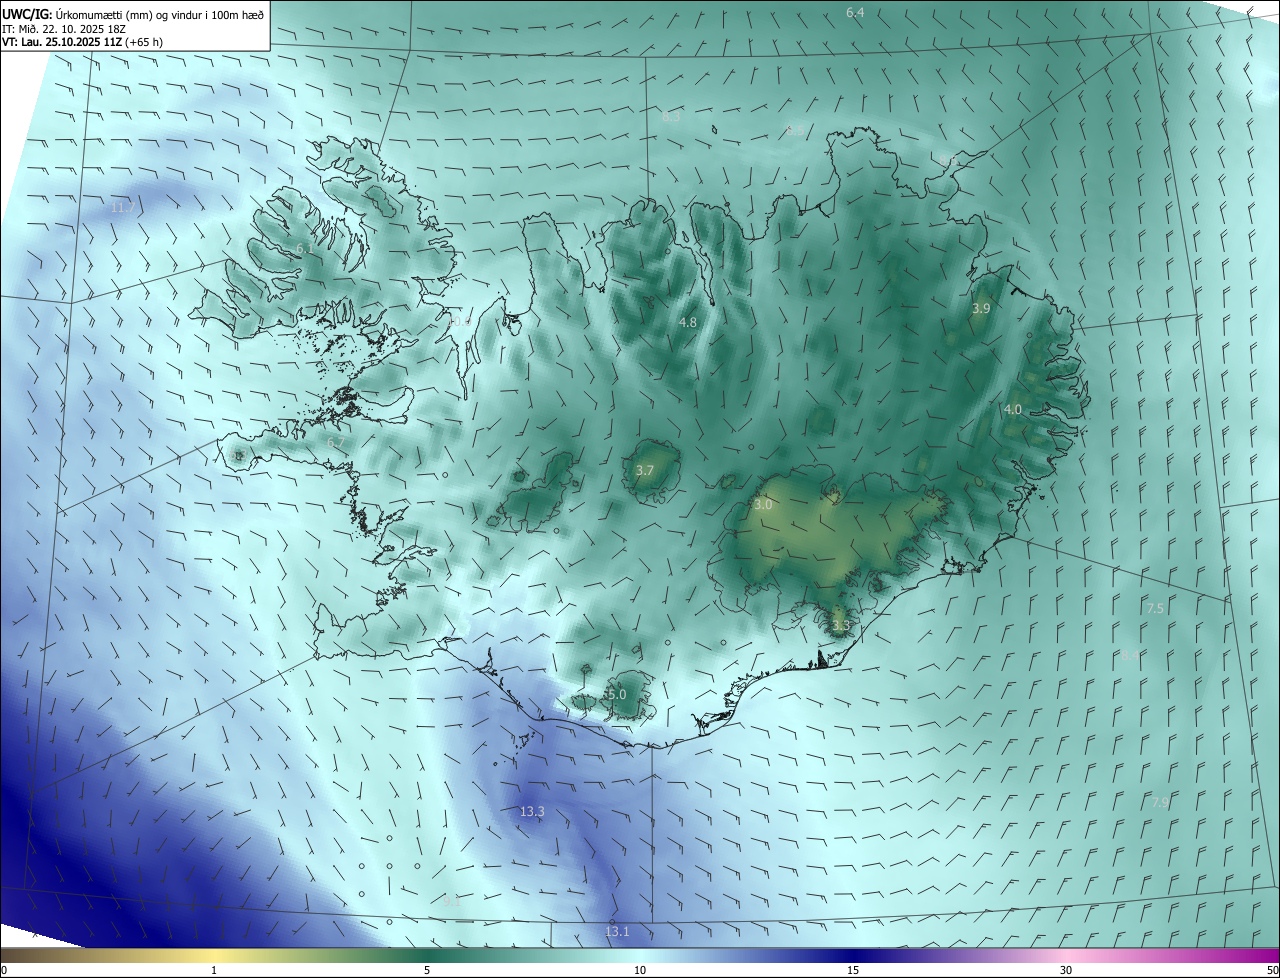This screenshot has width=1280, height=978.
Task: Click the 6.4 value at the map's top
Action: coord(855,12)
